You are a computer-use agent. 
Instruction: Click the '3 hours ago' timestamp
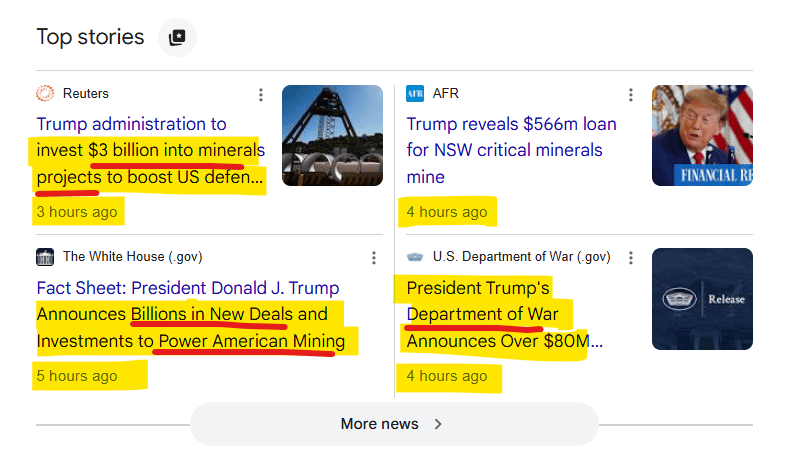click(77, 212)
